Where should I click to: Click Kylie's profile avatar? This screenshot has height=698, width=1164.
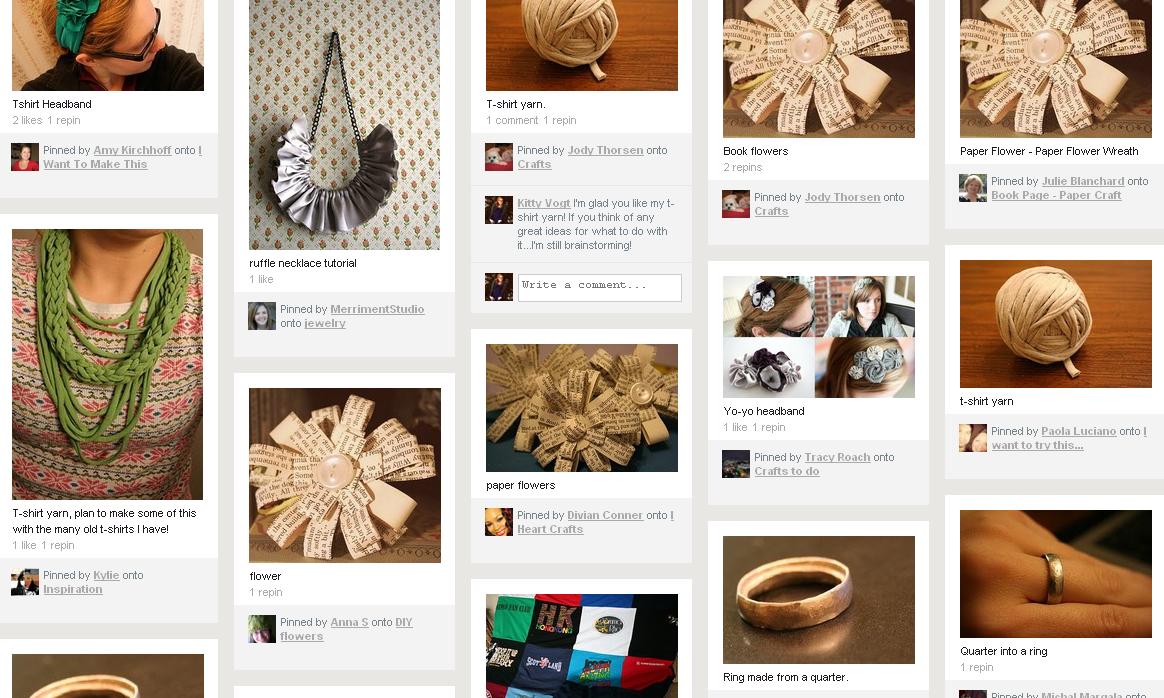point(24,582)
